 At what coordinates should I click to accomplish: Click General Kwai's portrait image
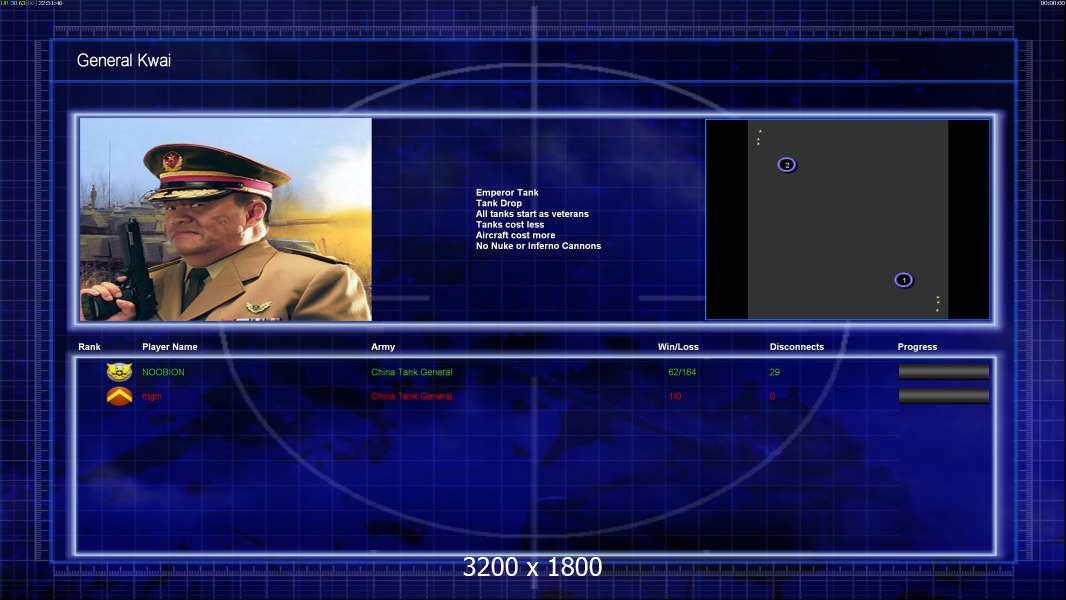point(226,219)
